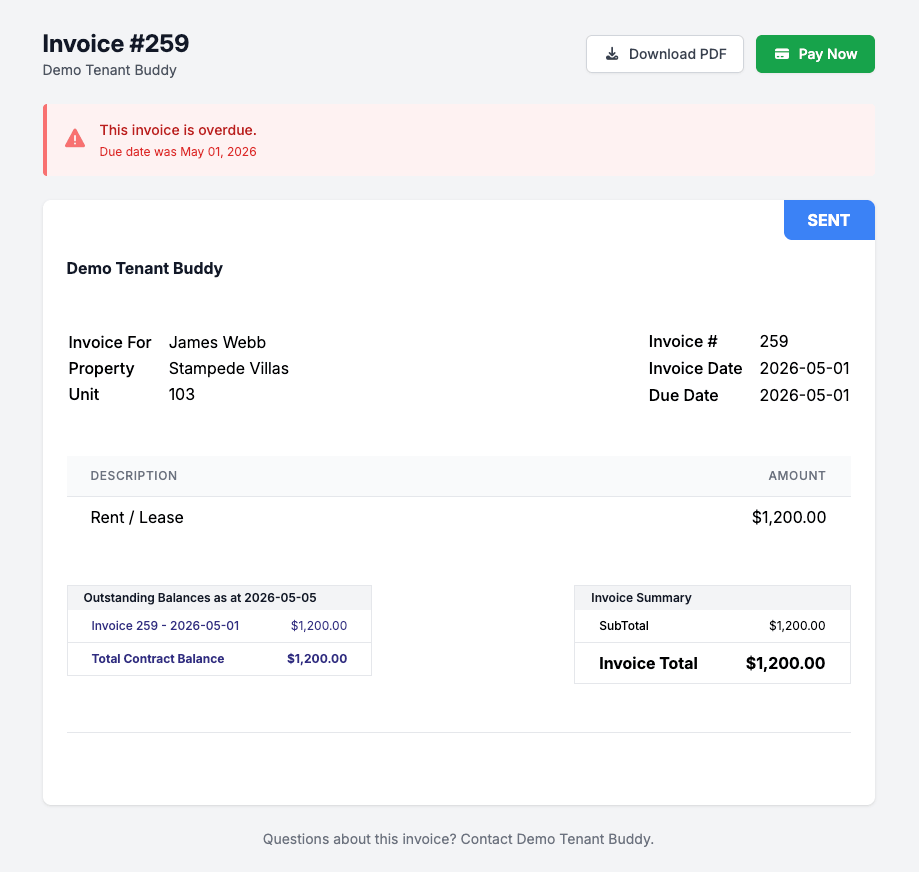The image size is (919, 872).
Task: Click the tenant name James Webb
Action: 217,342
